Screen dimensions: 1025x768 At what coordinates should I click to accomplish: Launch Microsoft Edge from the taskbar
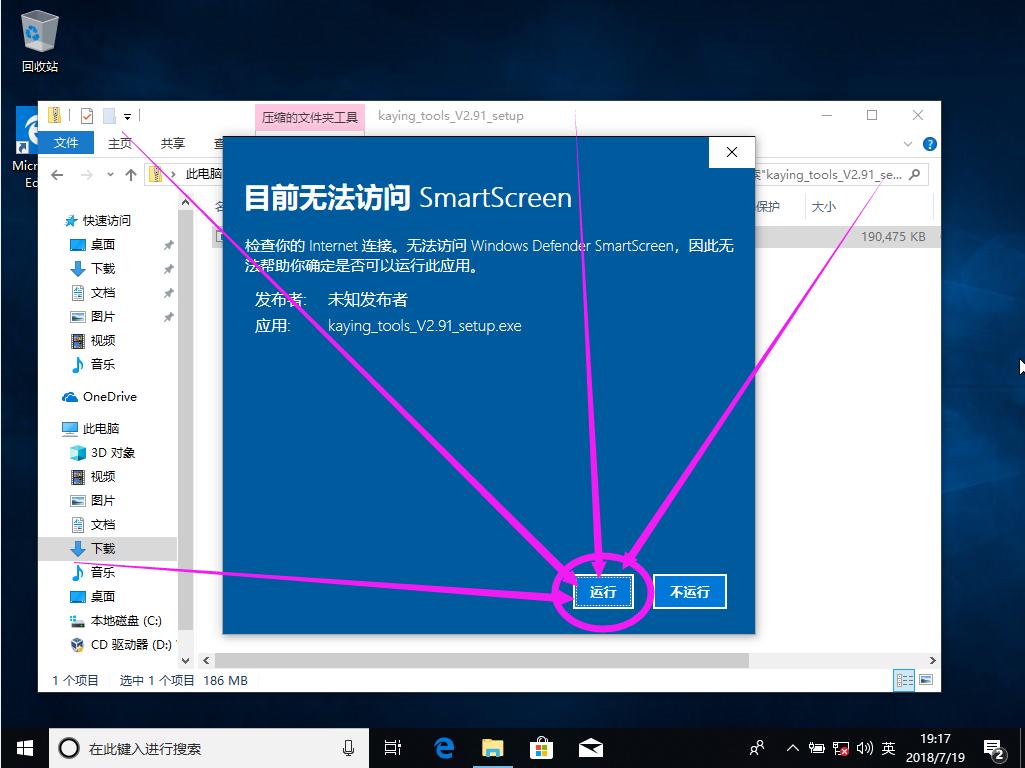[442, 747]
